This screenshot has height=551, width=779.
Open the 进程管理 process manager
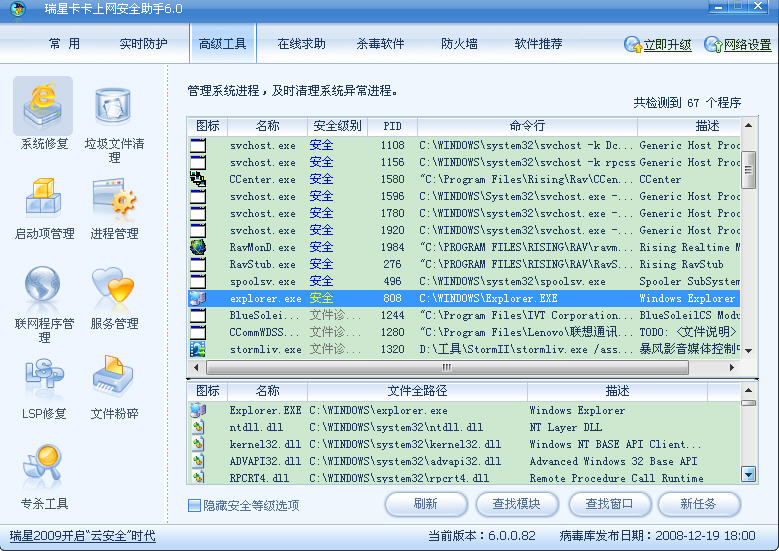[114, 209]
